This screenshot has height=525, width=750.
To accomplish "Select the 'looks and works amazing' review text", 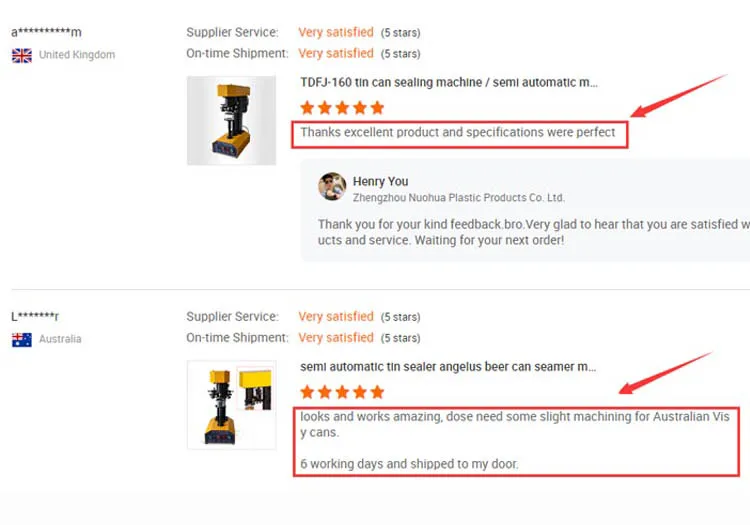I will coord(515,440).
